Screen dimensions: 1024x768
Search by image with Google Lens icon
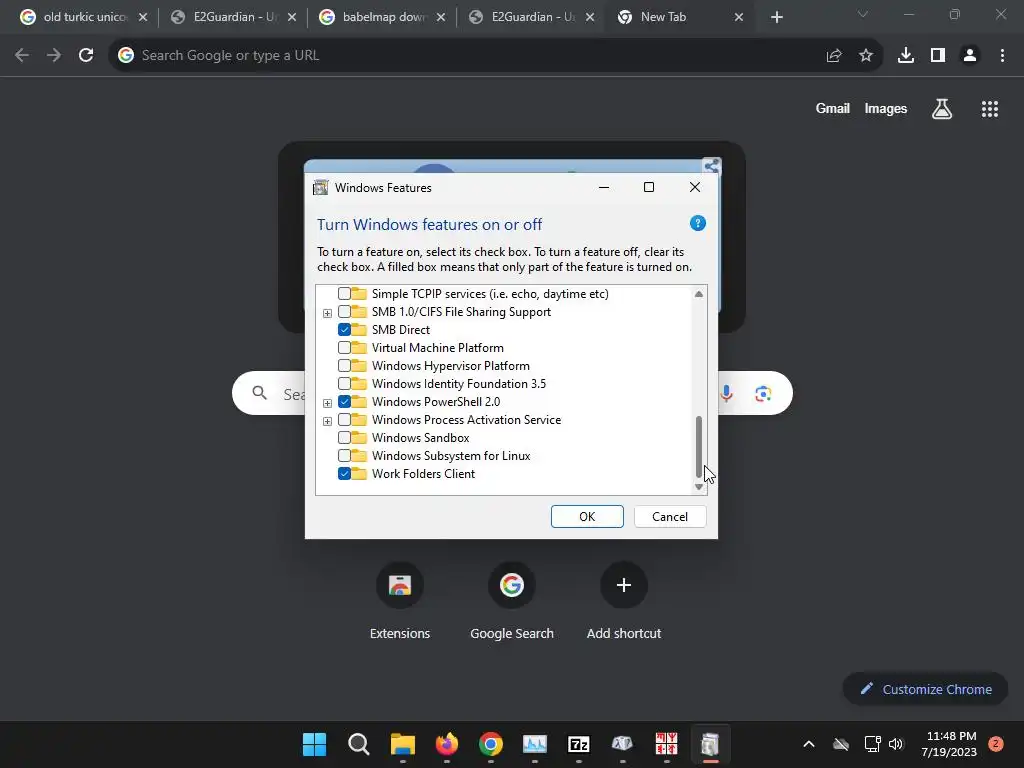[763, 393]
